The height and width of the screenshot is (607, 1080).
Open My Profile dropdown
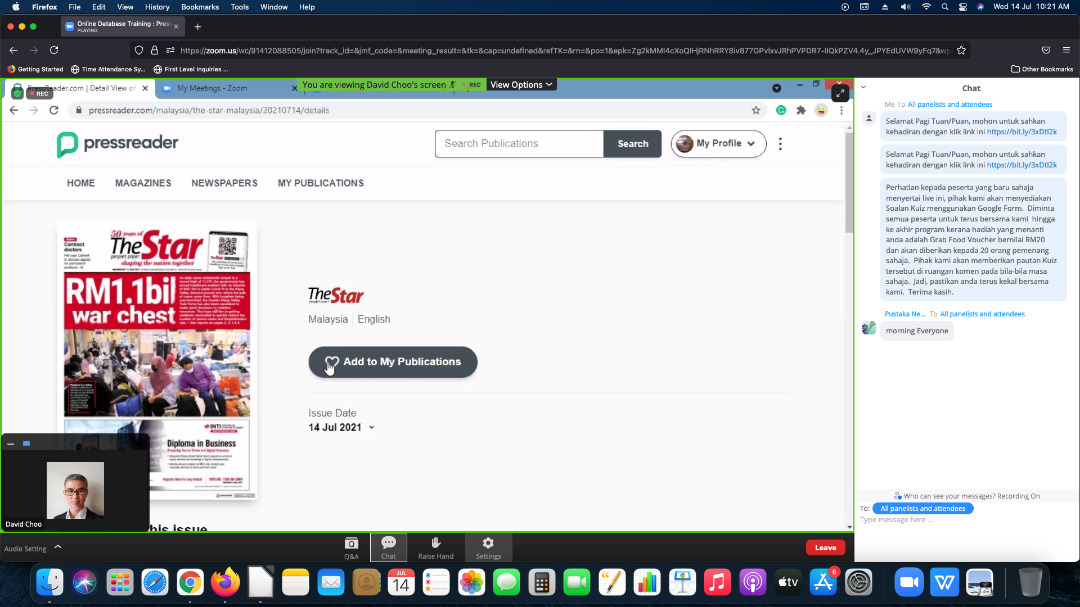click(x=718, y=143)
